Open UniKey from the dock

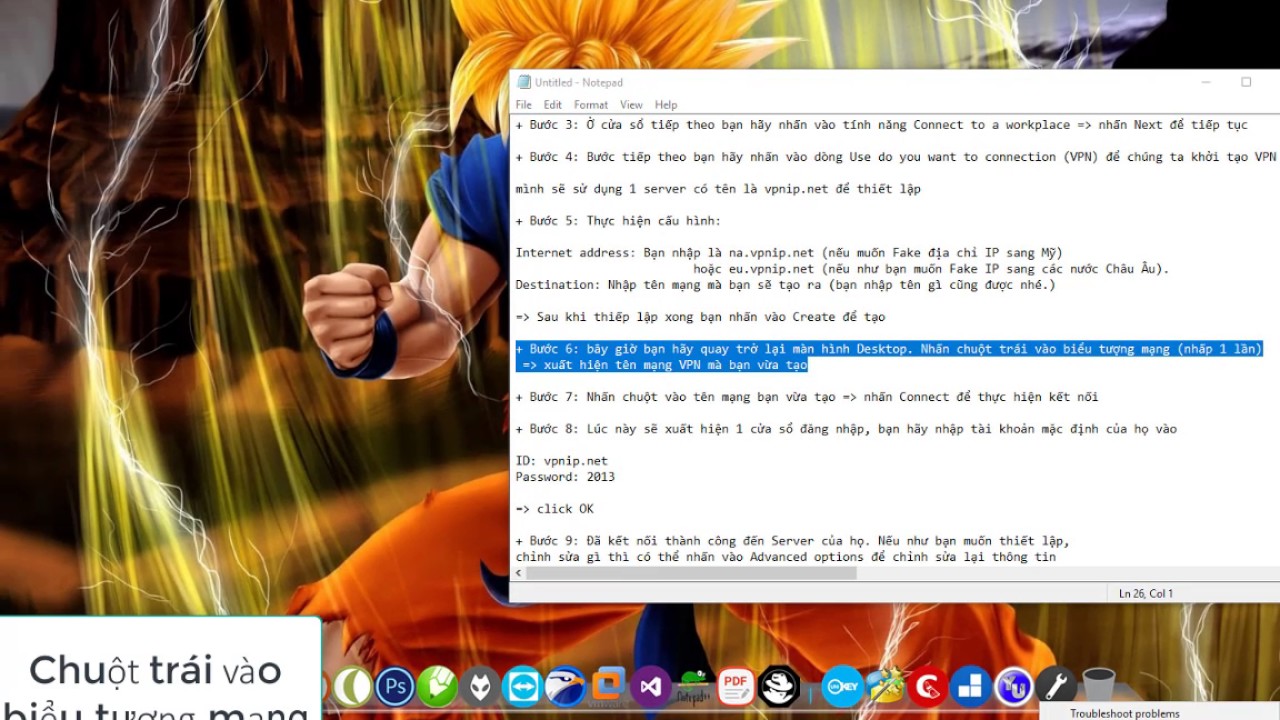click(842, 687)
